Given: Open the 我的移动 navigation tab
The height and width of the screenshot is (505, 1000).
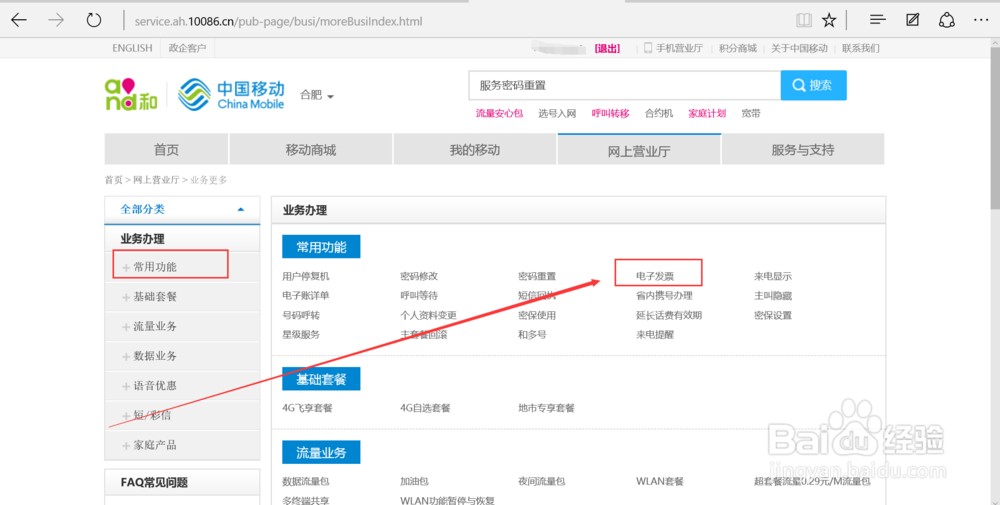Looking at the screenshot, I should [474, 150].
